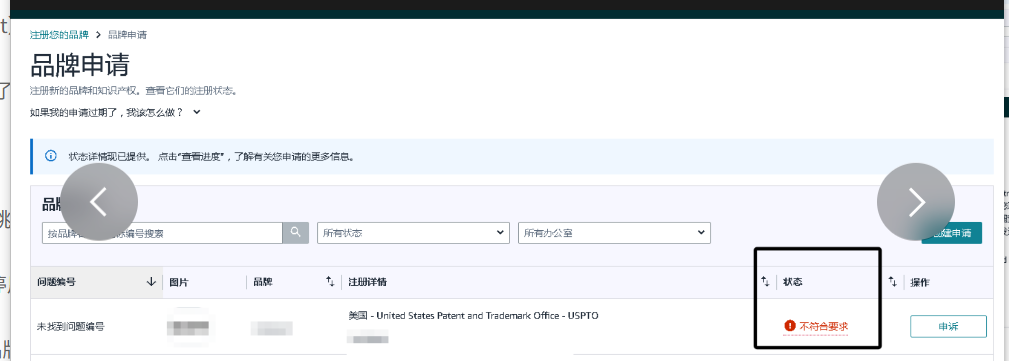Click the USPTO registration details text

click(x=473, y=316)
